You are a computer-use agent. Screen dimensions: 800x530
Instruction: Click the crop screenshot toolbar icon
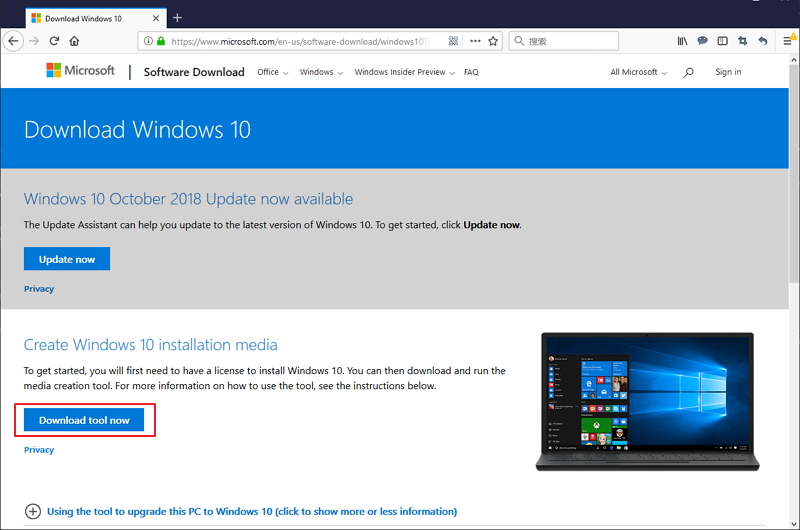(x=742, y=41)
